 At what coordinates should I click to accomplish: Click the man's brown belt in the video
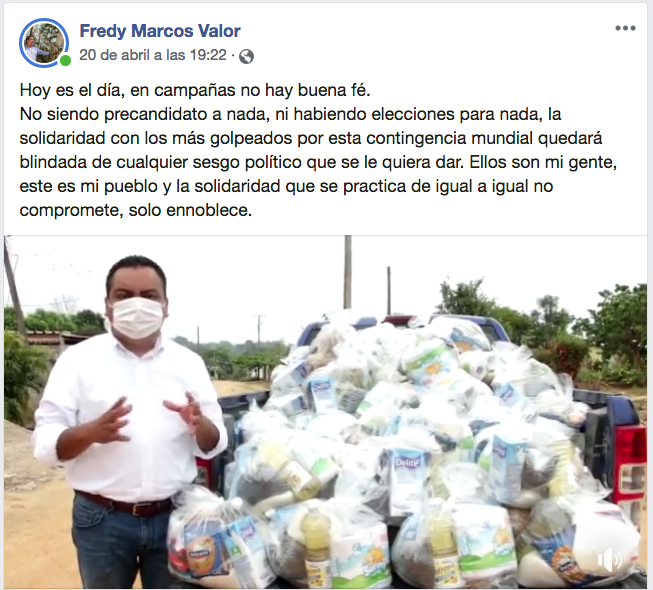[x=124, y=504]
